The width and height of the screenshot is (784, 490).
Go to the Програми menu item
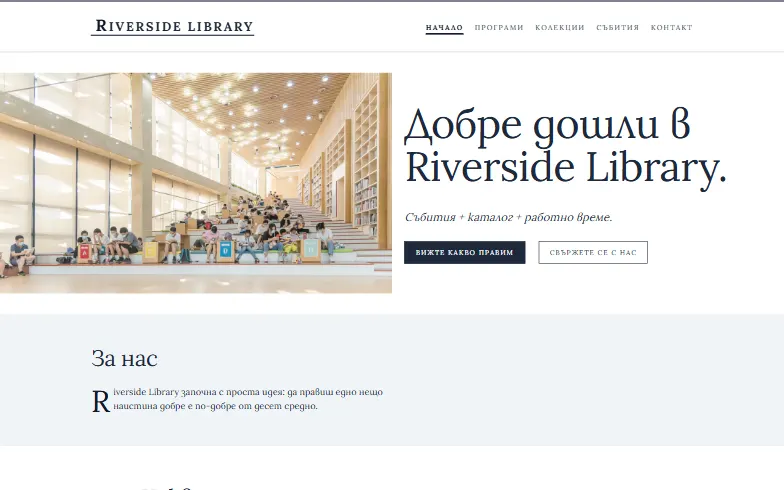(x=498, y=28)
